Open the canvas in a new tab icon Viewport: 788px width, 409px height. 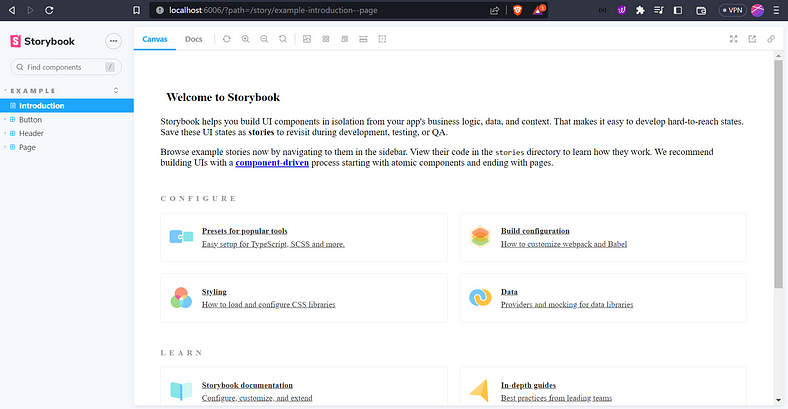tap(752, 39)
